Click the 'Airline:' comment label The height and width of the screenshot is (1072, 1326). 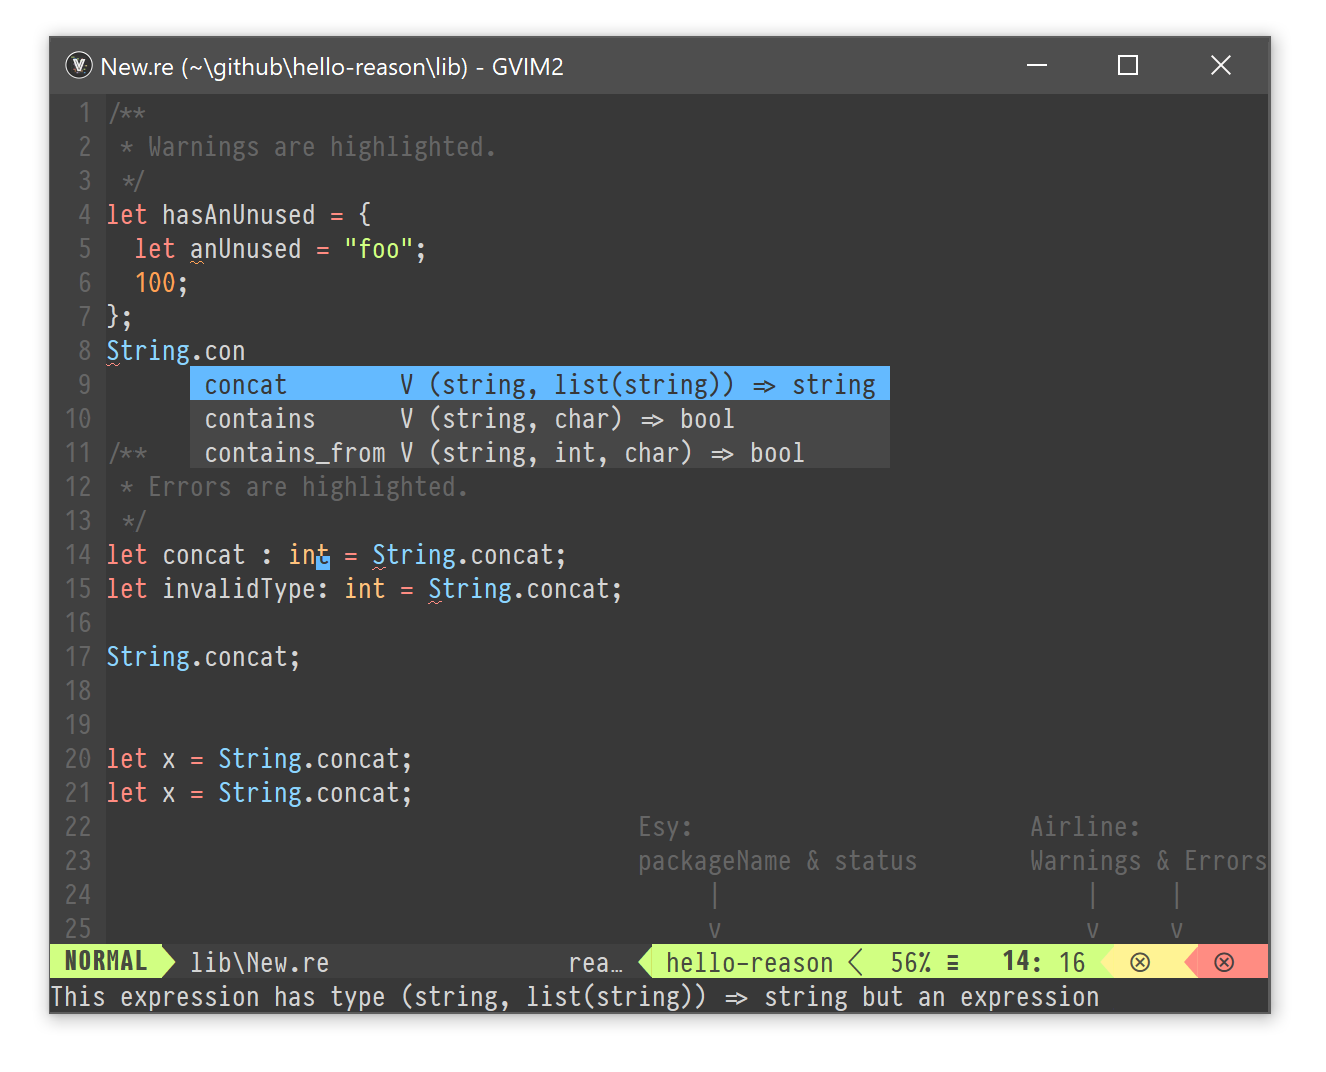pyautogui.click(x=1085, y=826)
